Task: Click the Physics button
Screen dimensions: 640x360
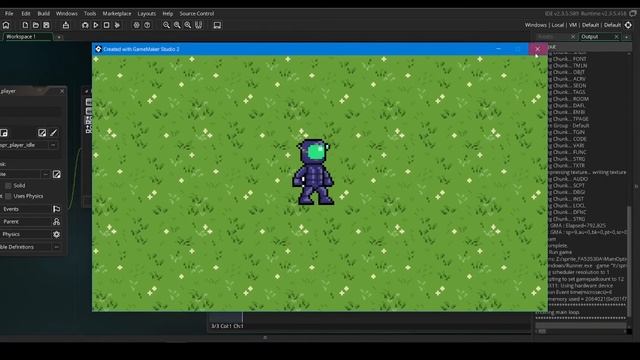Action: tap(24, 234)
